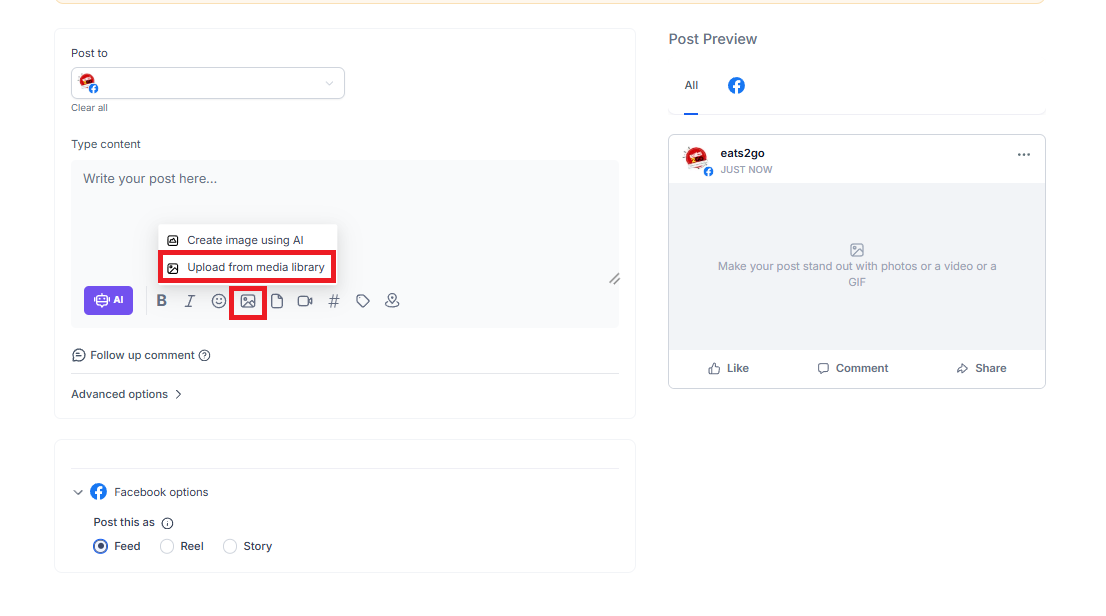Click Follow up comment help icon
This screenshot has height=616, width=1106.
click(205, 355)
